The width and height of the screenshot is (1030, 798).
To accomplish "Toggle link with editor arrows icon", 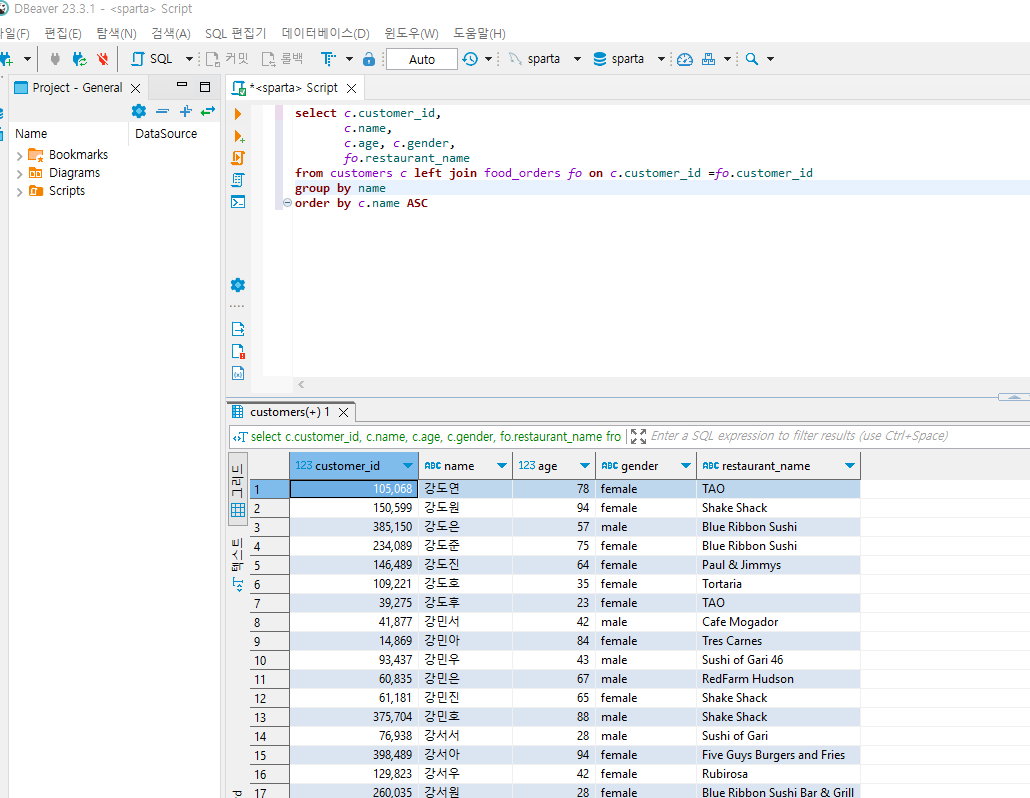I will (x=208, y=111).
